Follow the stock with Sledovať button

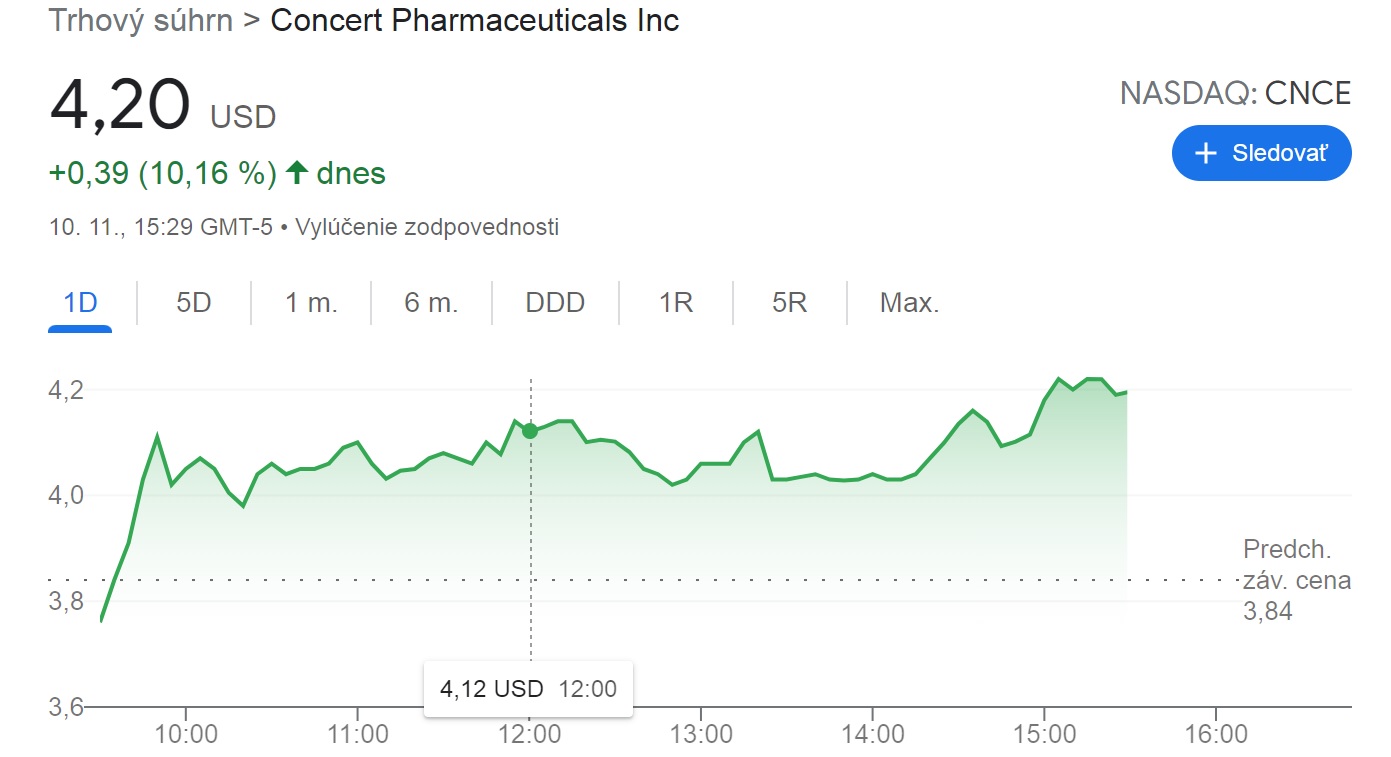(x=1262, y=153)
